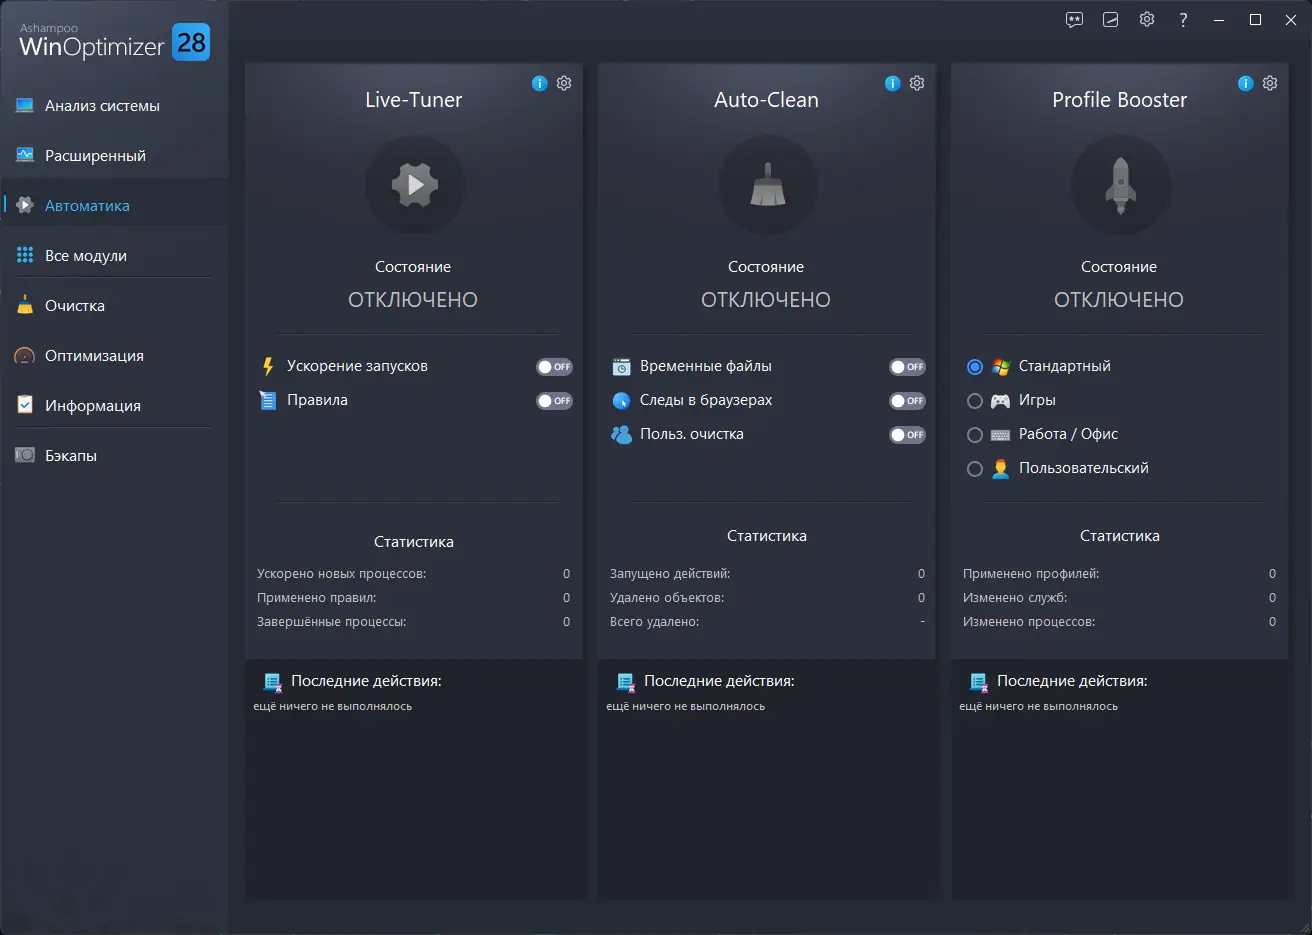
Task: Open the feedback chat icon in title bar
Action: pyautogui.click(x=1075, y=20)
